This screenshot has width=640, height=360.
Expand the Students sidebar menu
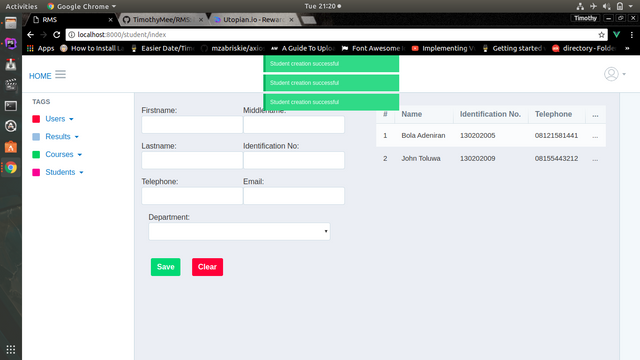64,172
